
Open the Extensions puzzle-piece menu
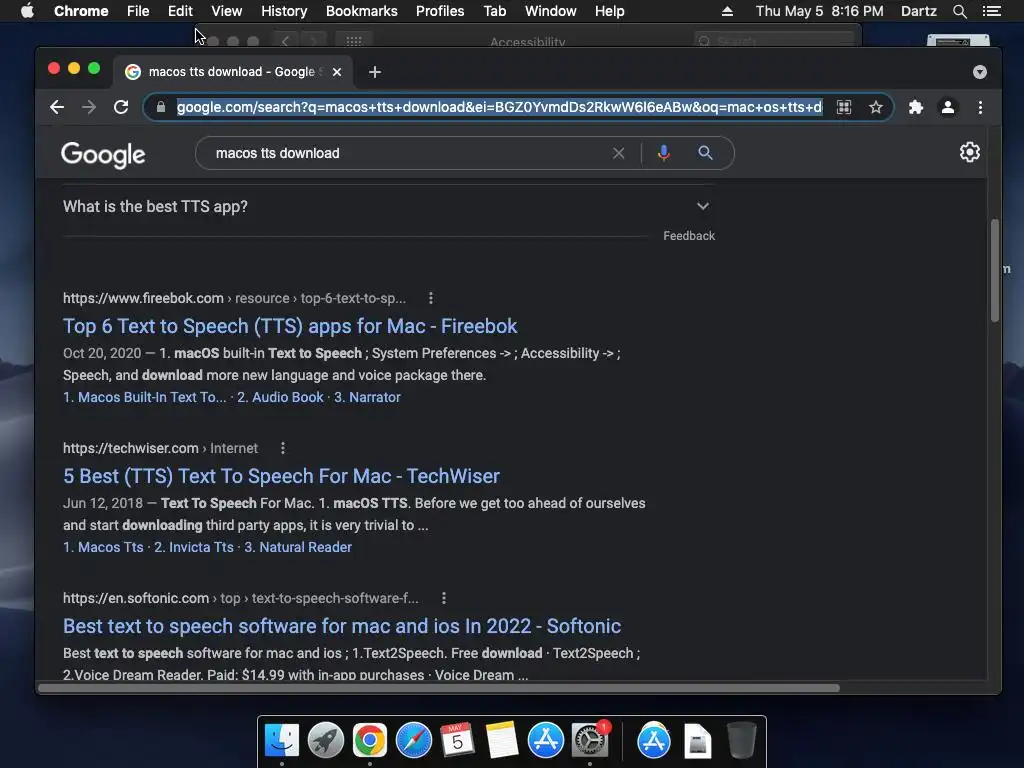click(x=916, y=107)
